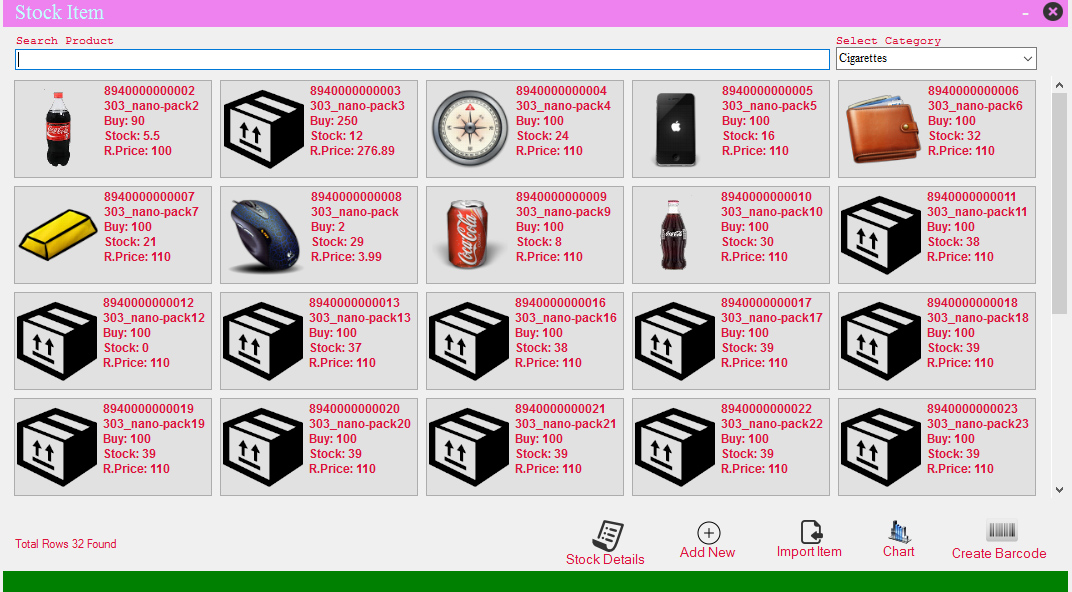Click Stock: 0 on 303_nano-pack12
Image resolution: width=1072 pixels, height=592 pixels.
coord(126,348)
